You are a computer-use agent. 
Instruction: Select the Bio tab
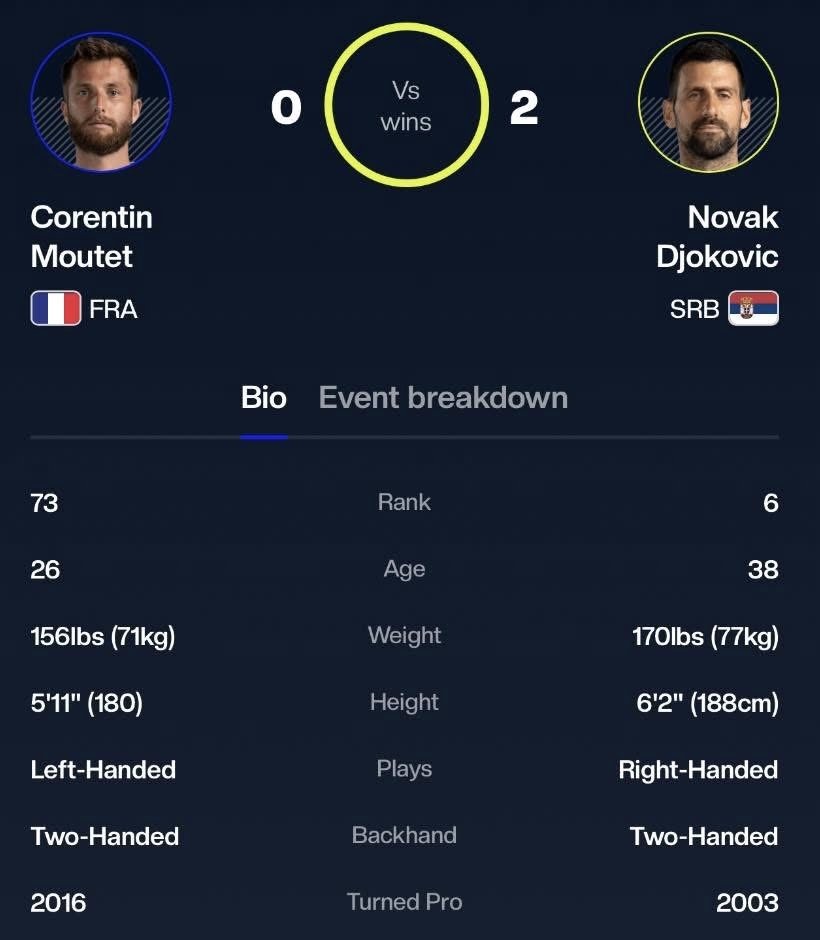tap(264, 397)
